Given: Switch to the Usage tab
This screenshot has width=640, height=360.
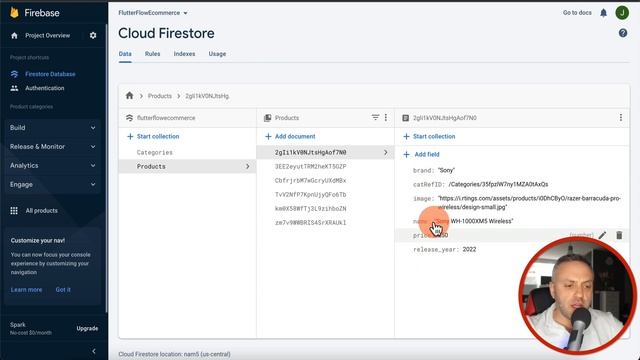Looking at the screenshot, I should (x=217, y=54).
